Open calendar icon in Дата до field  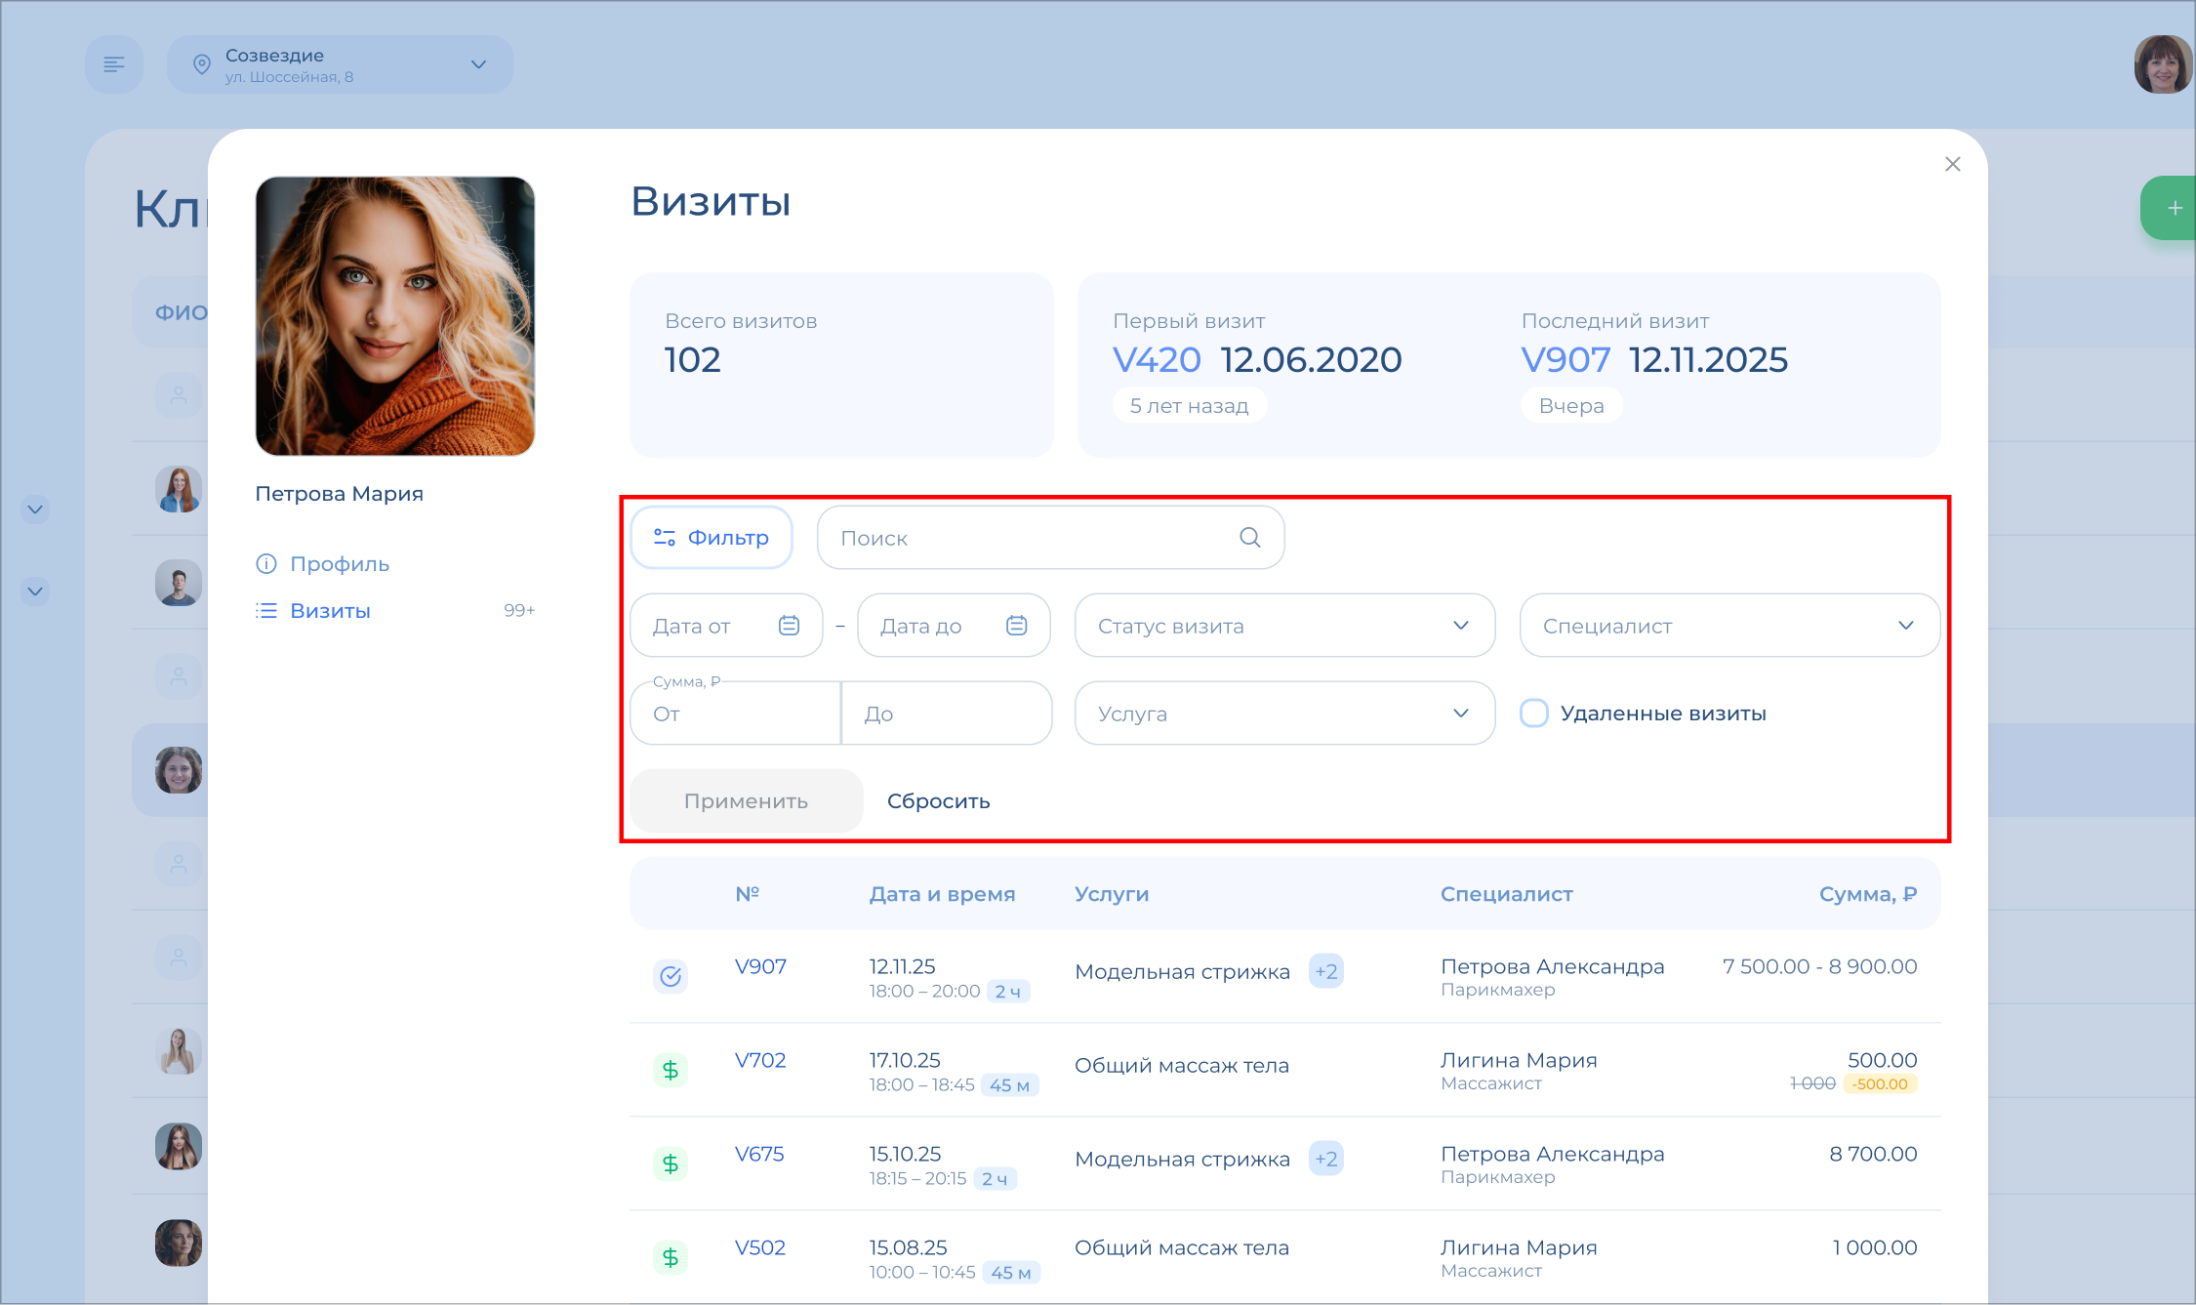pos(1016,626)
